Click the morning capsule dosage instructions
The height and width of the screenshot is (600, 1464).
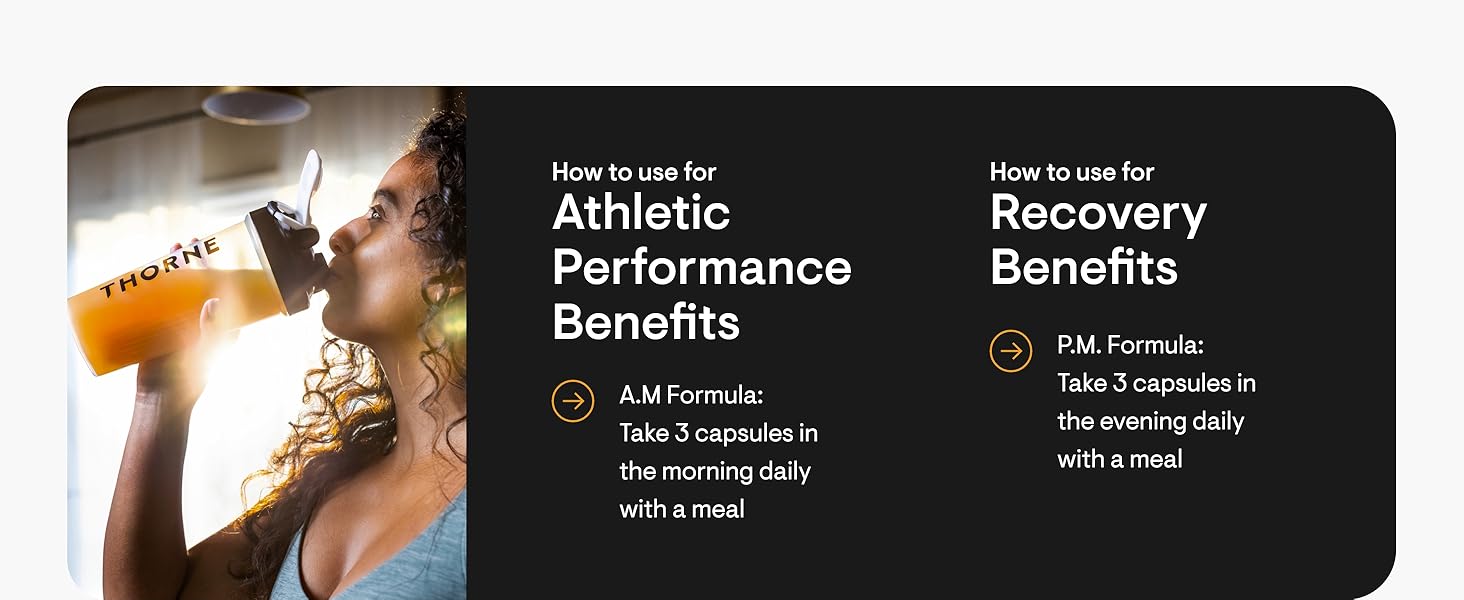717,452
